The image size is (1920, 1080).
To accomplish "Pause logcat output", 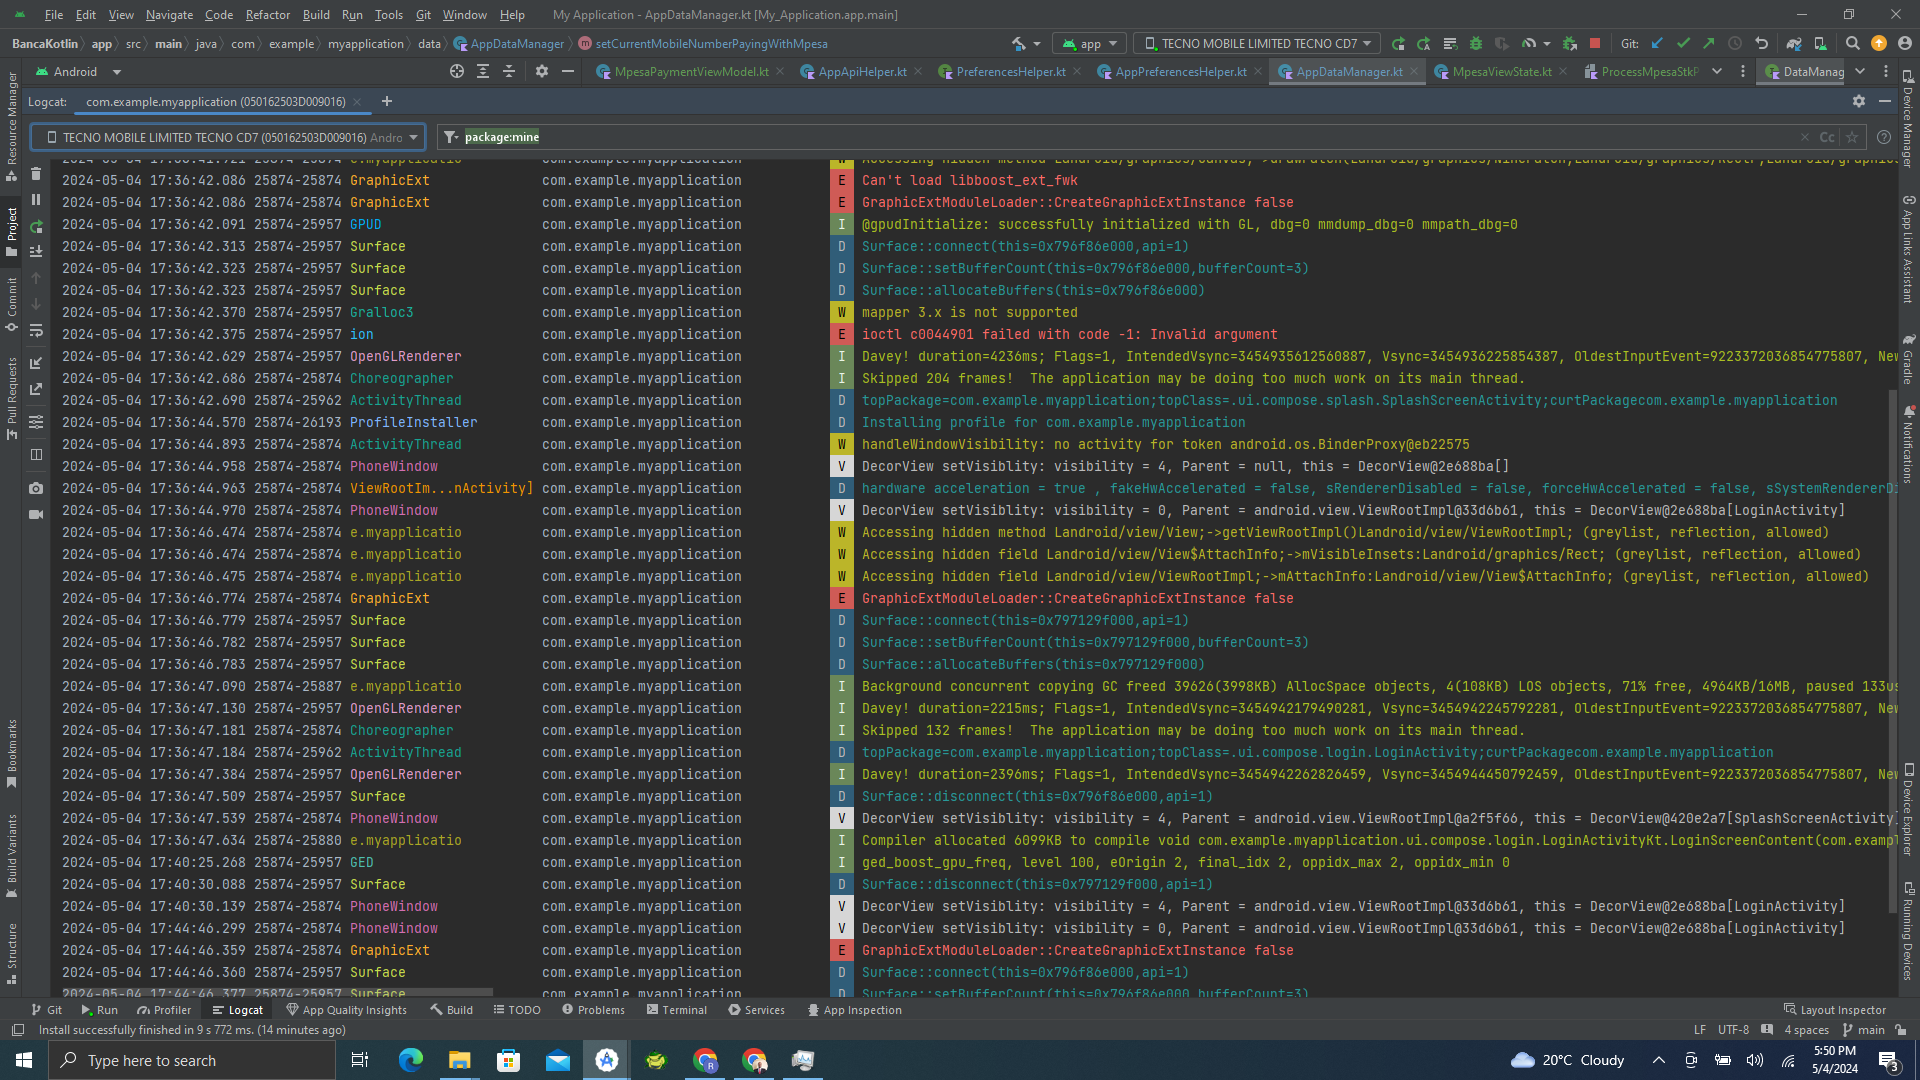I will point(36,200).
